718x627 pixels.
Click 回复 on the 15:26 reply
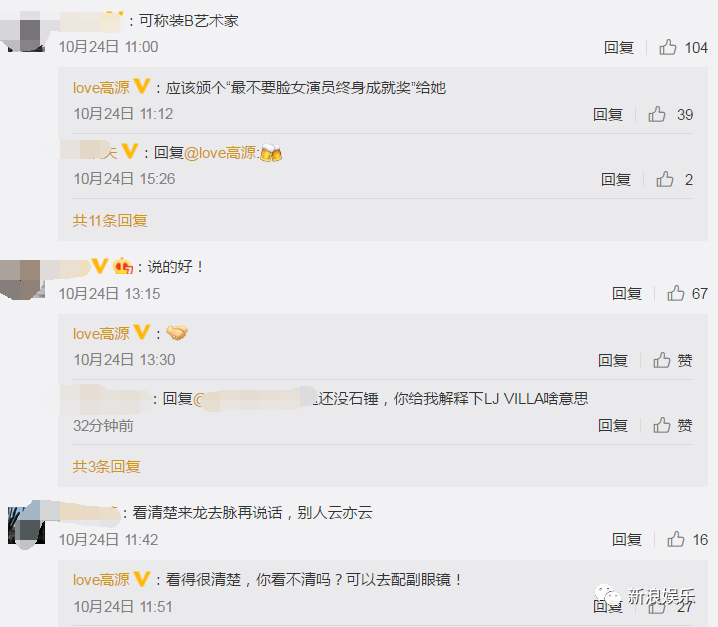615,179
